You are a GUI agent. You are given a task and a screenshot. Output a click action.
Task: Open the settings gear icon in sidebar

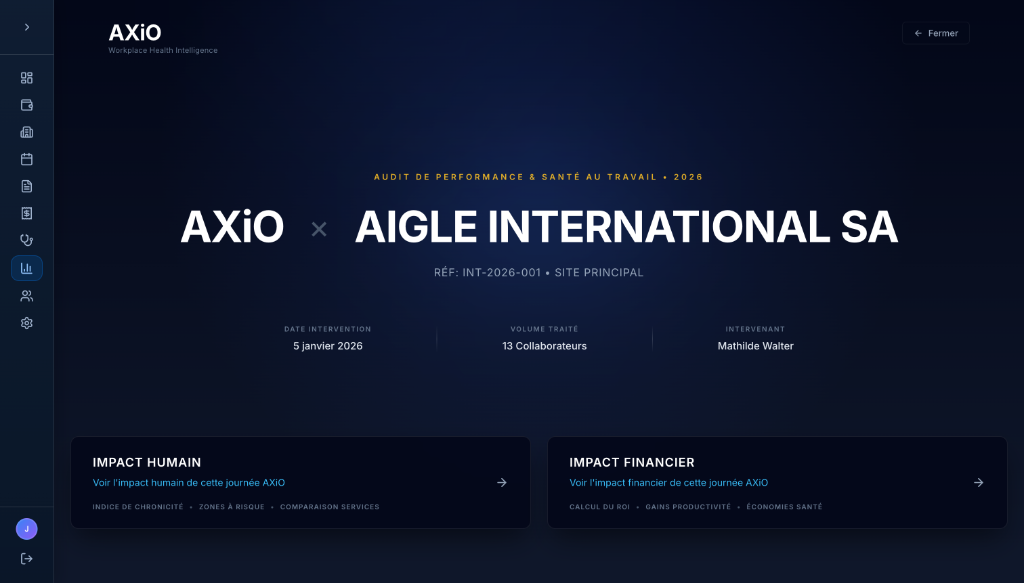(x=27, y=323)
